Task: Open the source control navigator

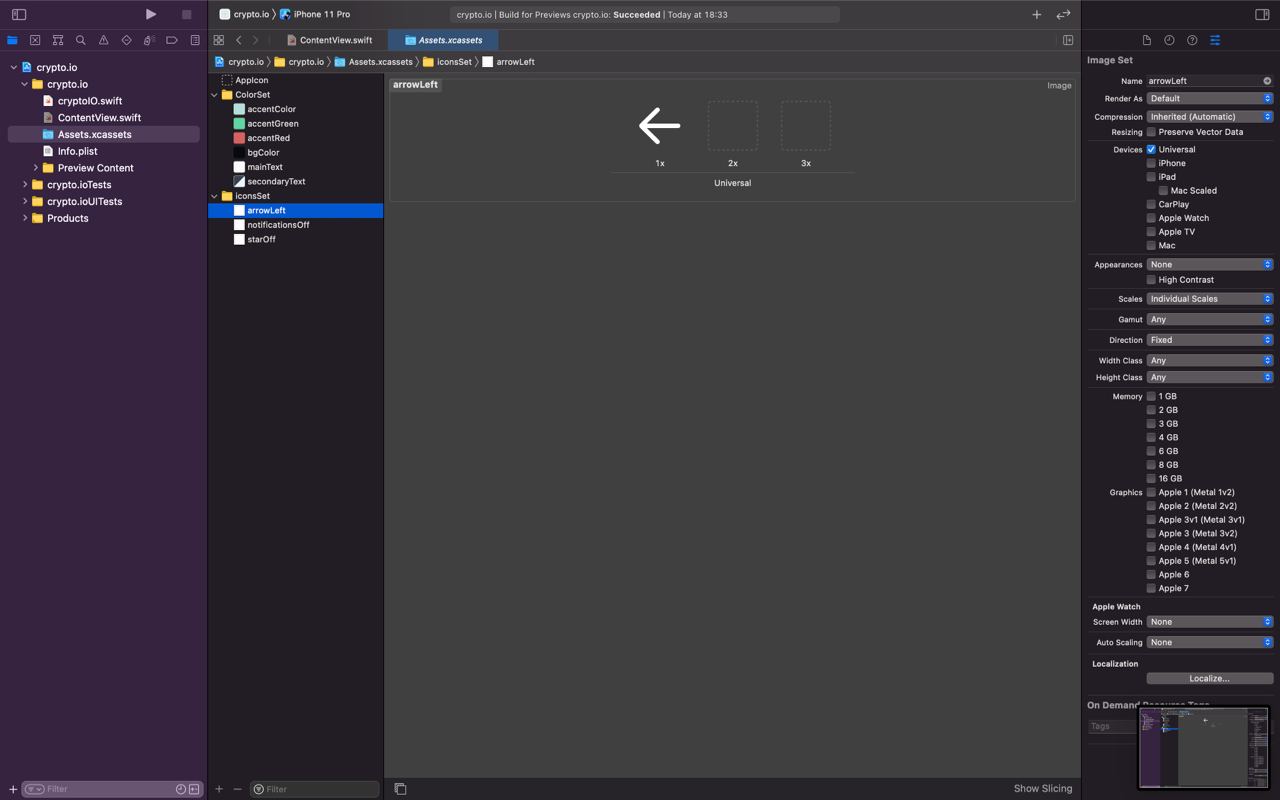Action: 35,40
